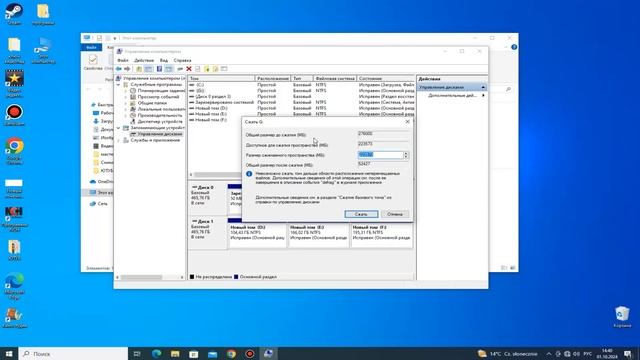The image size is (640, 360).
Task: Expand Службы и приложения tree node
Action: point(119,140)
